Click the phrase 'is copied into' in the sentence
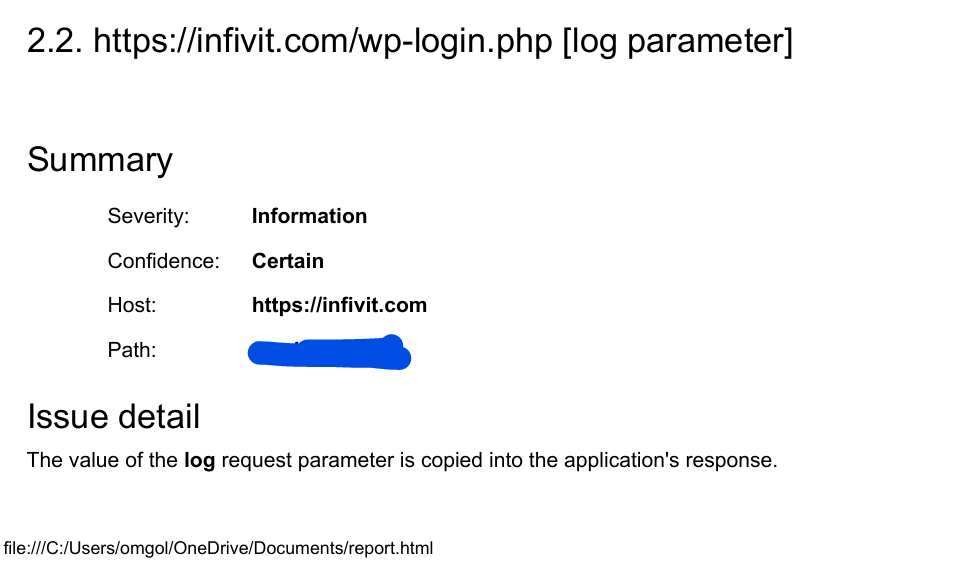Viewport: 963px width, 575px height. (x=444, y=461)
